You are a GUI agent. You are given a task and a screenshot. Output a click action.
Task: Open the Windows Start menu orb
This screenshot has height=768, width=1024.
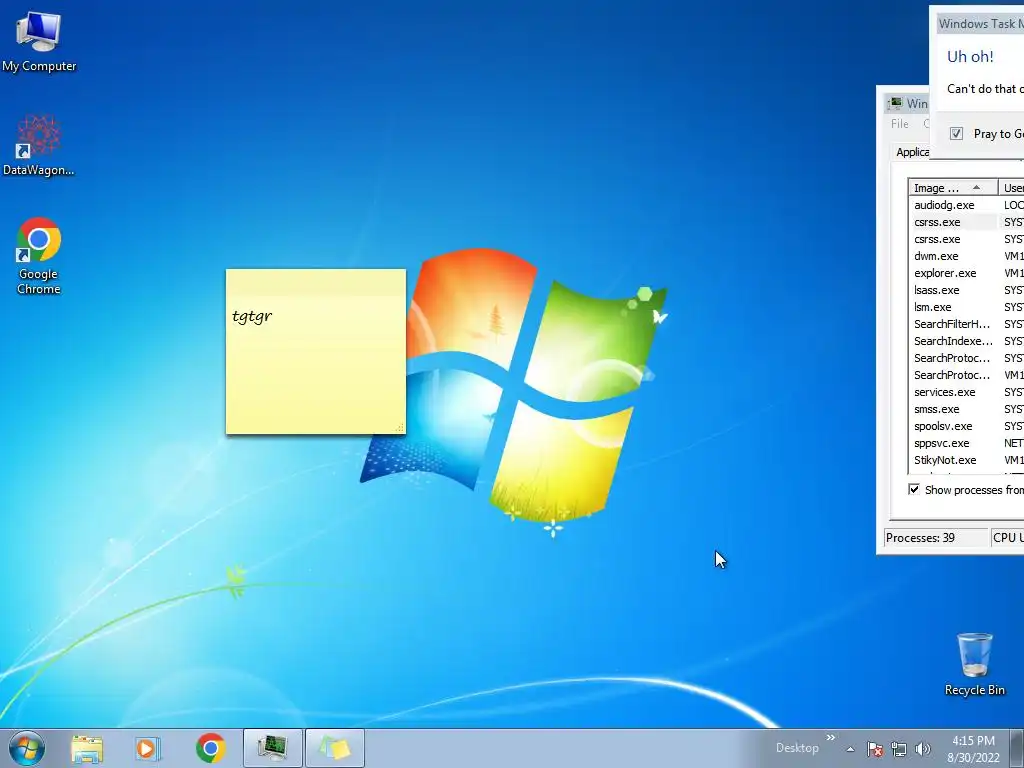[x=27, y=748]
